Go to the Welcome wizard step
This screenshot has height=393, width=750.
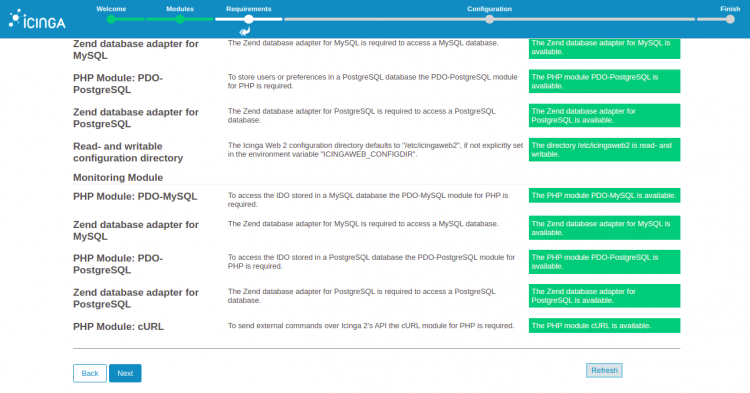coord(111,9)
